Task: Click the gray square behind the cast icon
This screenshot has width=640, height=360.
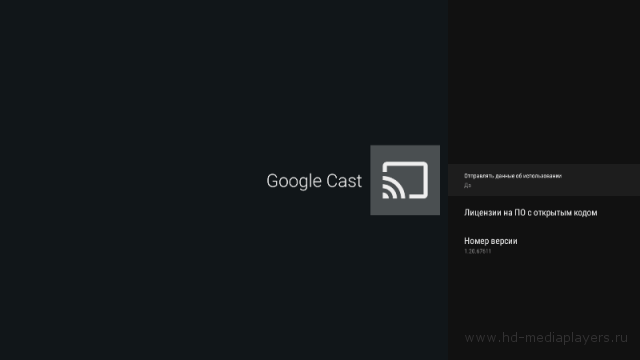Action: pos(405,180)
